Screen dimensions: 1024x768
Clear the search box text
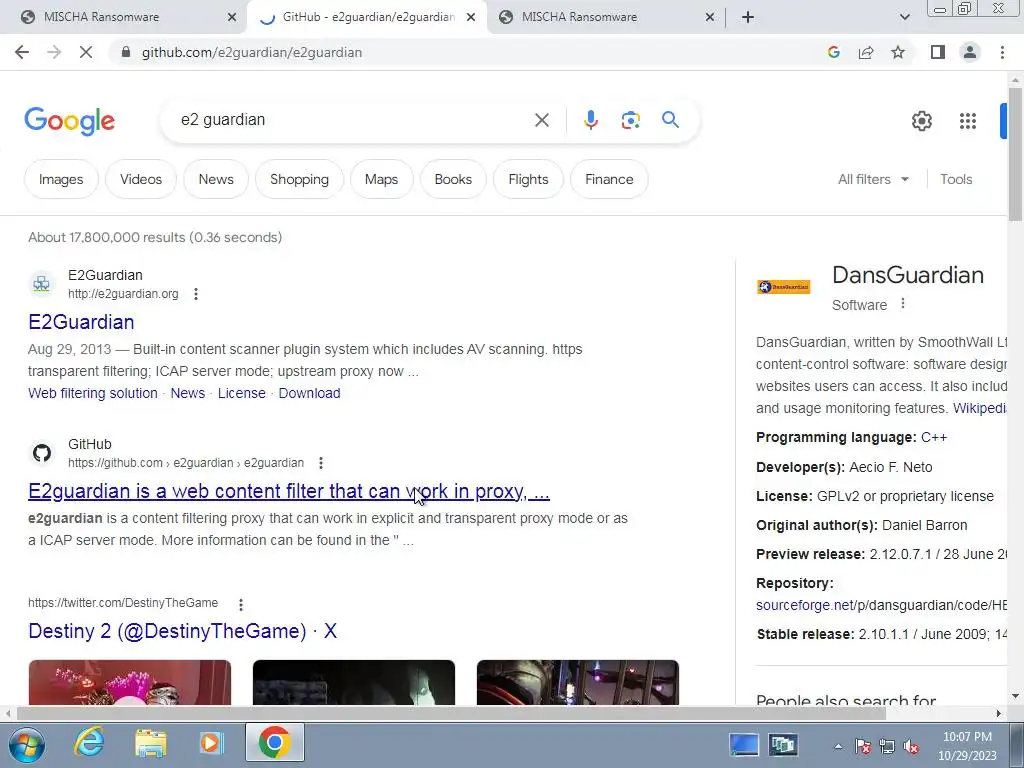click(541, 120)
